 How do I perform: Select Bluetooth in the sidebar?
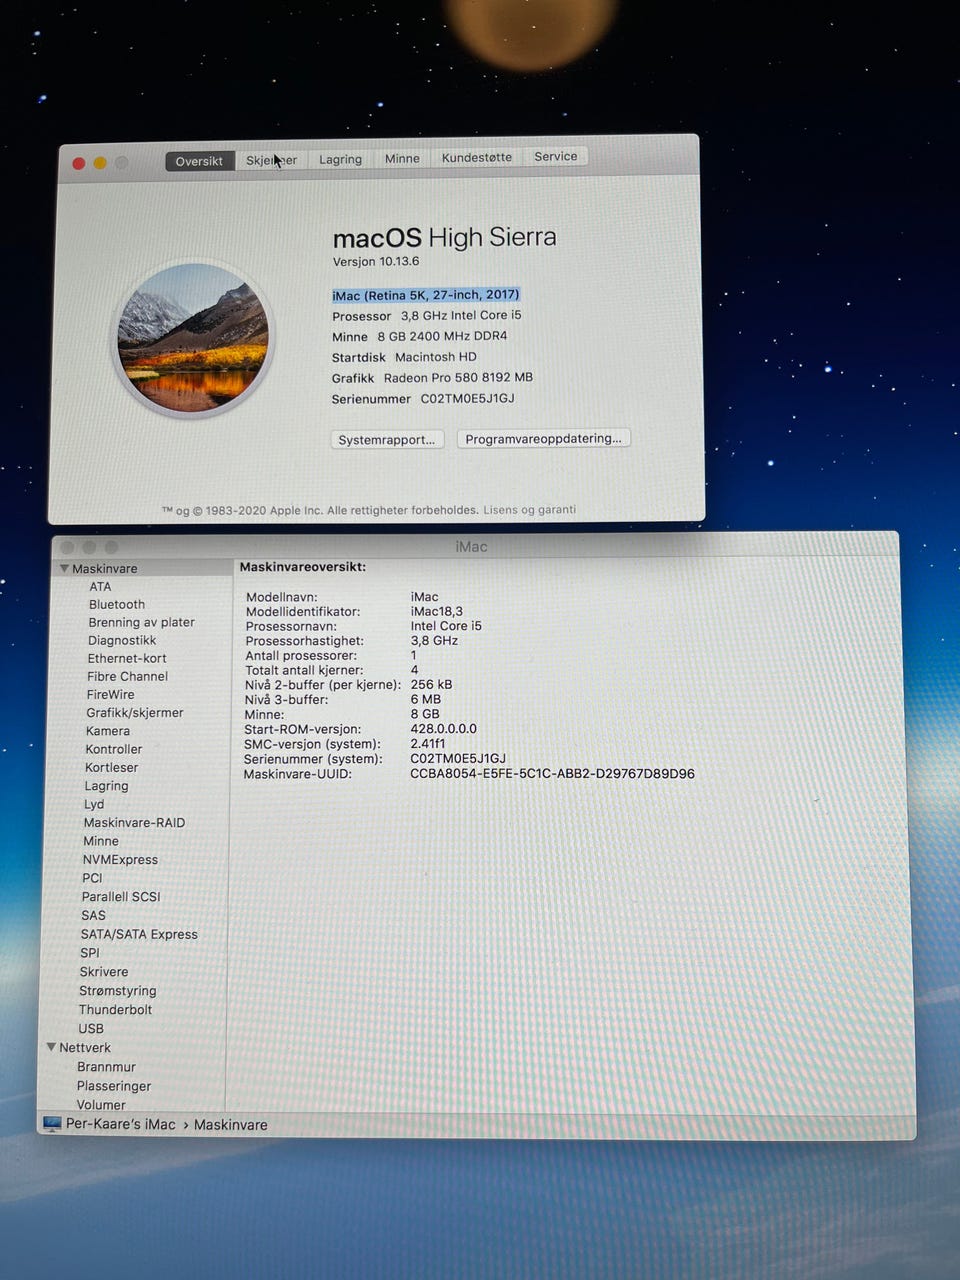[x=117, y=604]
